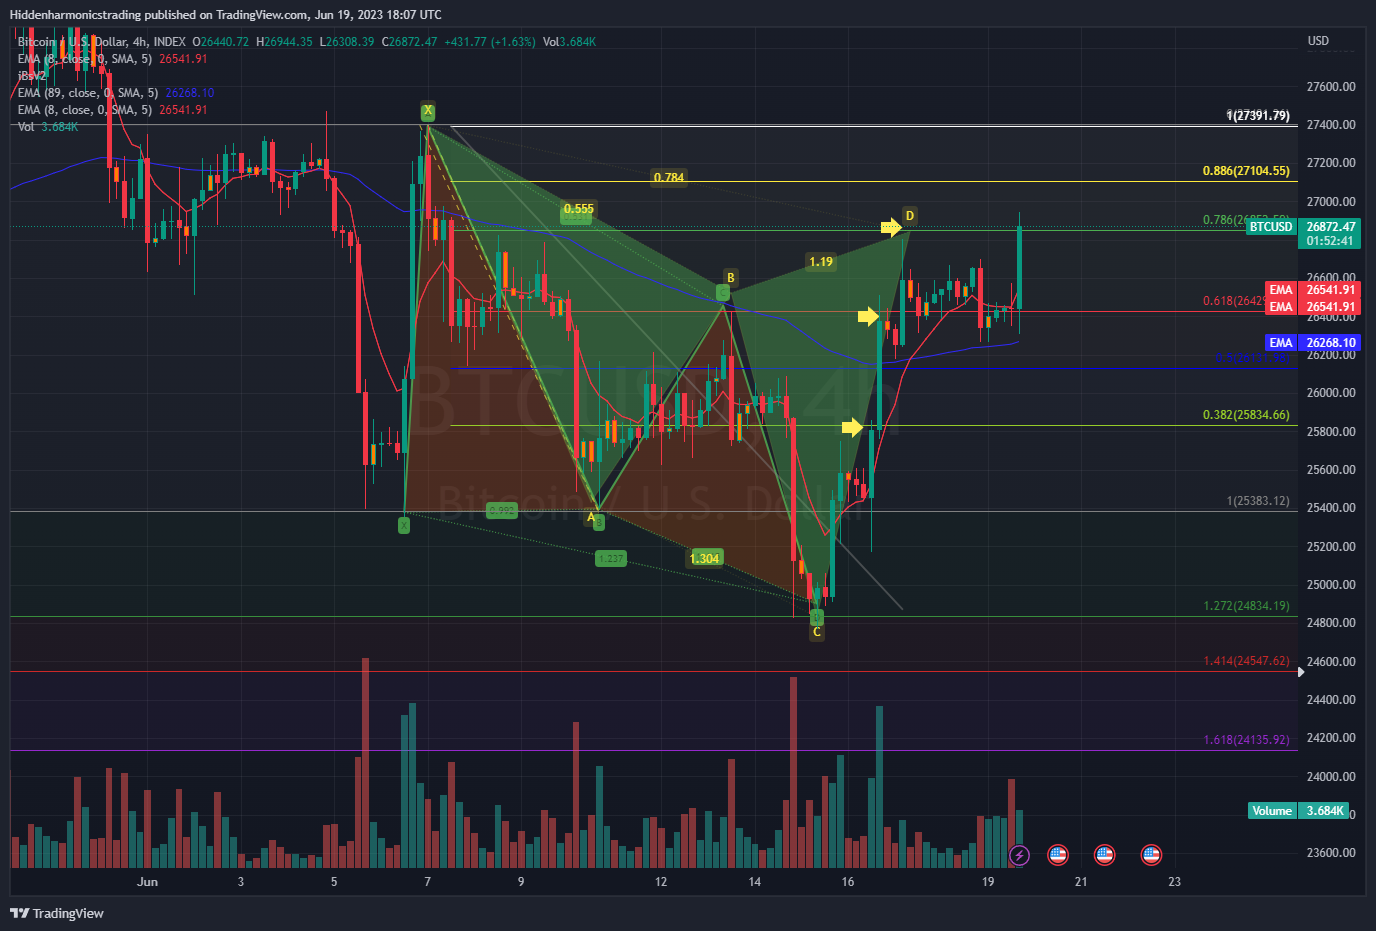
Task: Click the high value H26944.35
Action: pos(284,42)
